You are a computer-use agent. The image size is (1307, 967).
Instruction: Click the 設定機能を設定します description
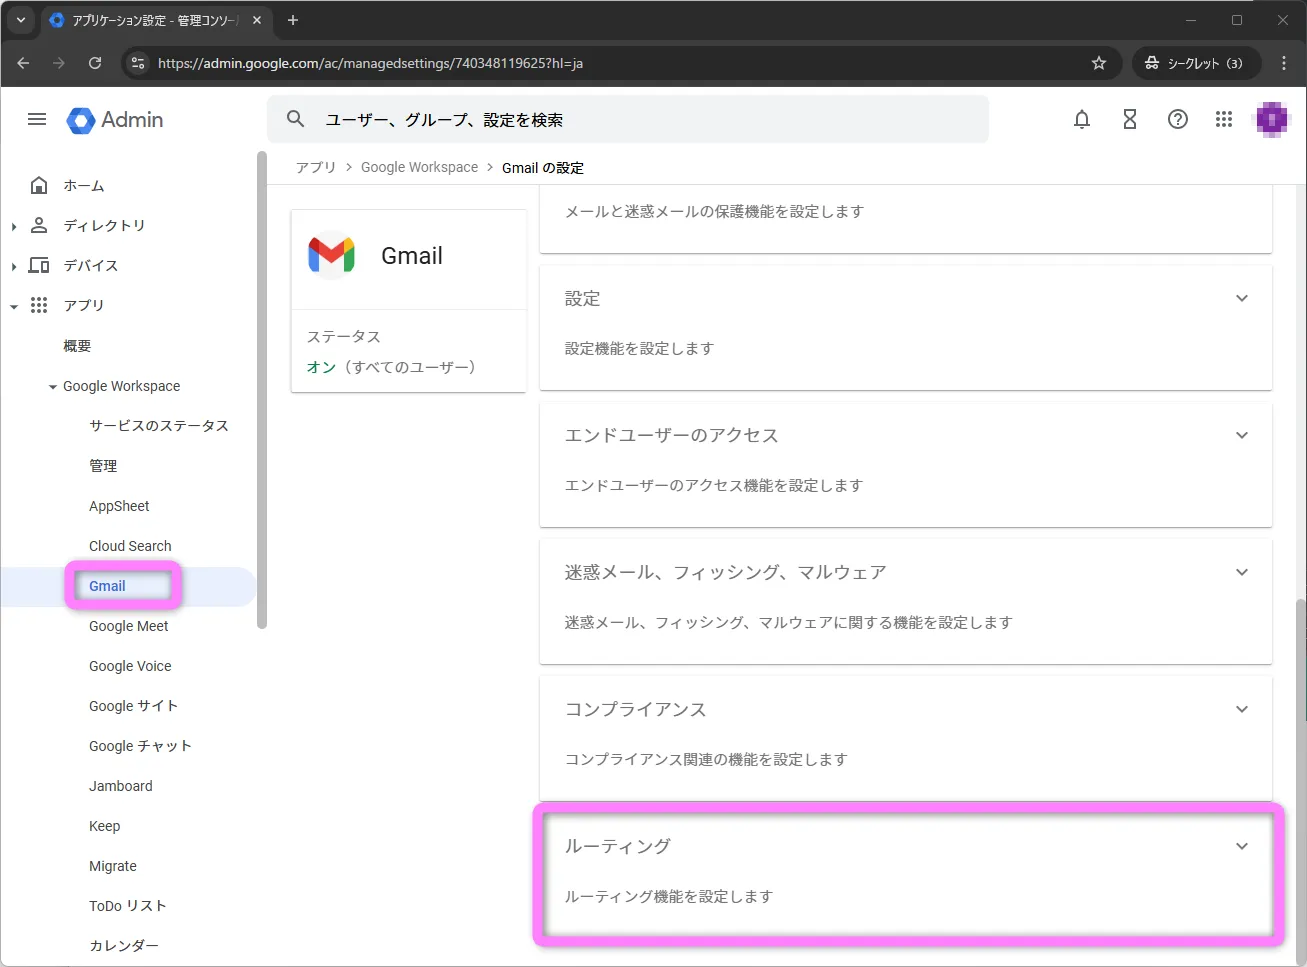tap(639, 348)
